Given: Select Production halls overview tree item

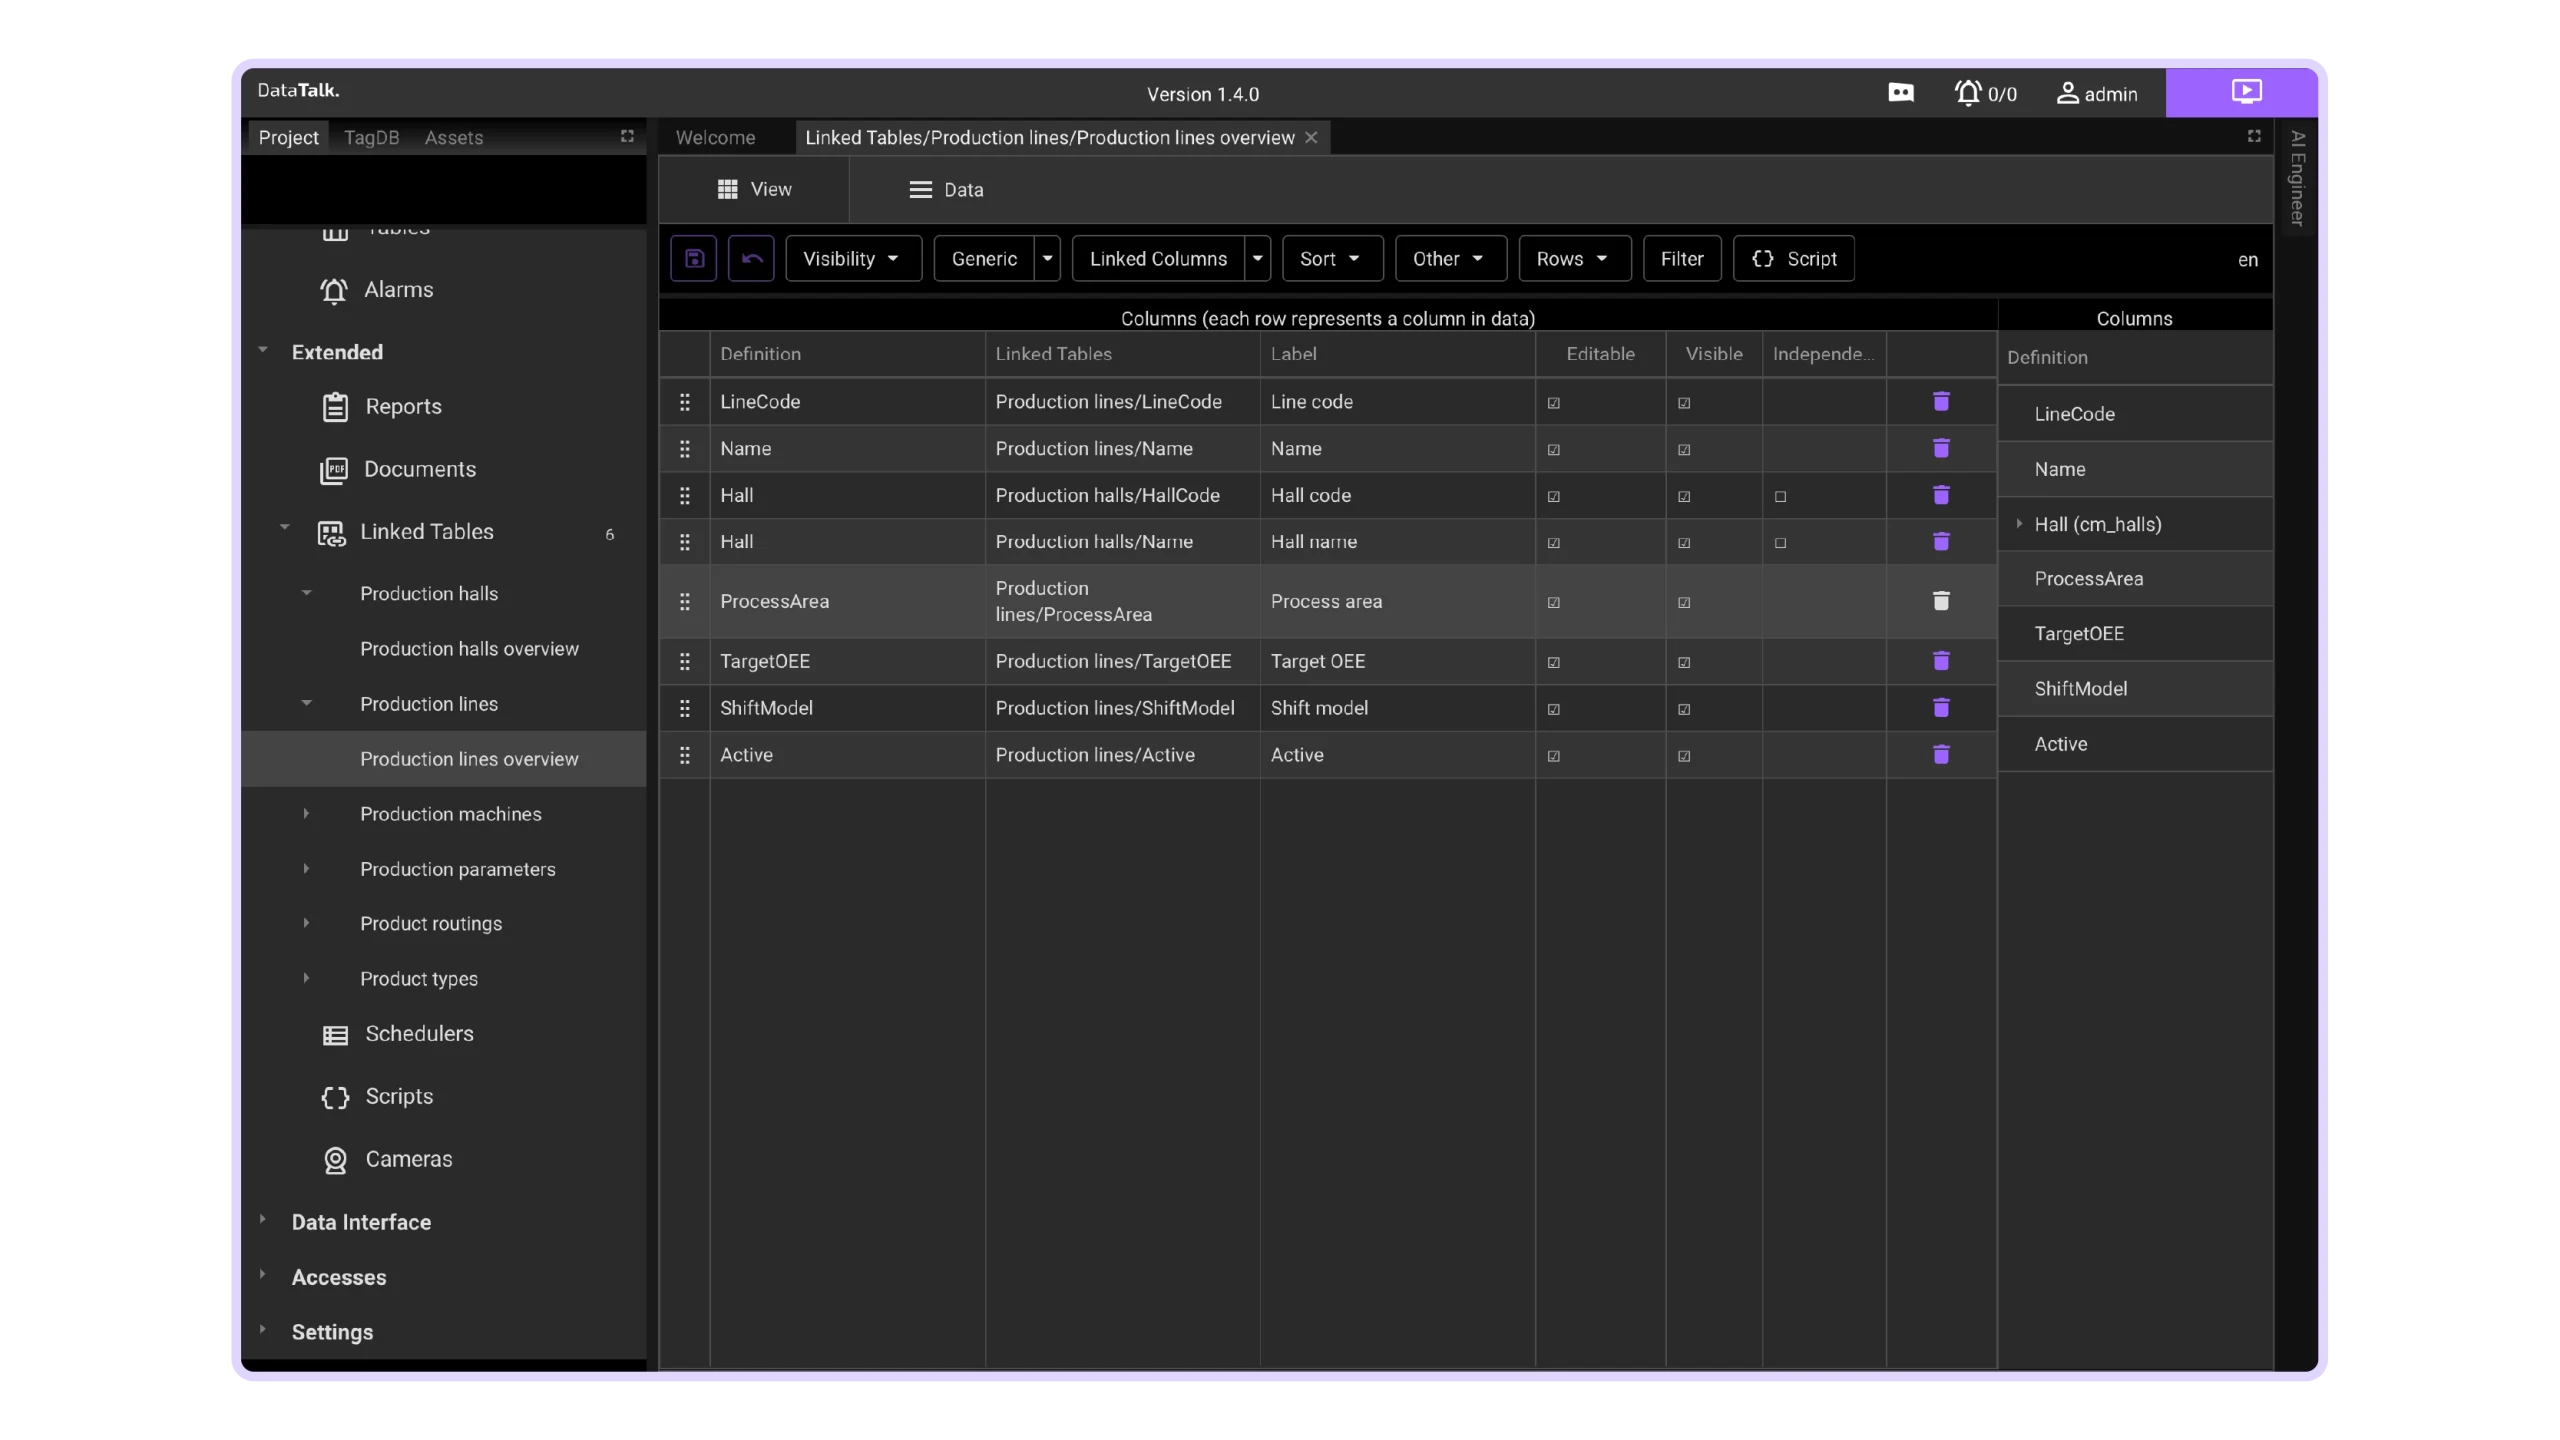Looking at the screenshot, I should [469, 649].
